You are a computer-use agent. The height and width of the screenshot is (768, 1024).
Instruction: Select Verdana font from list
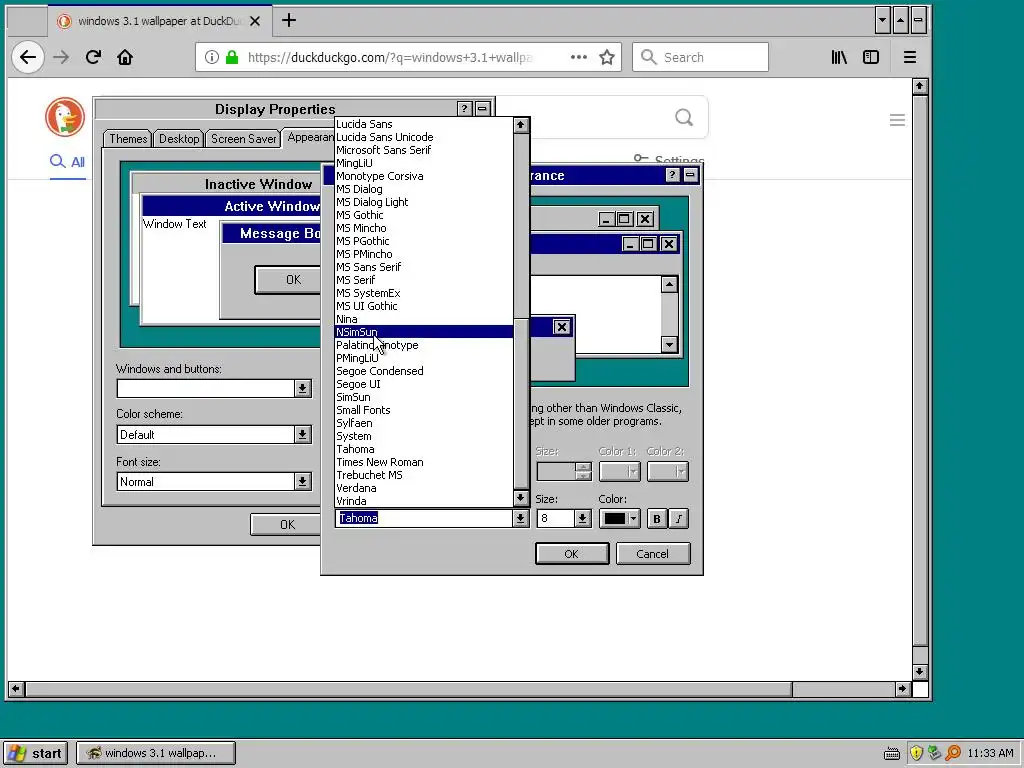(423, 488)
